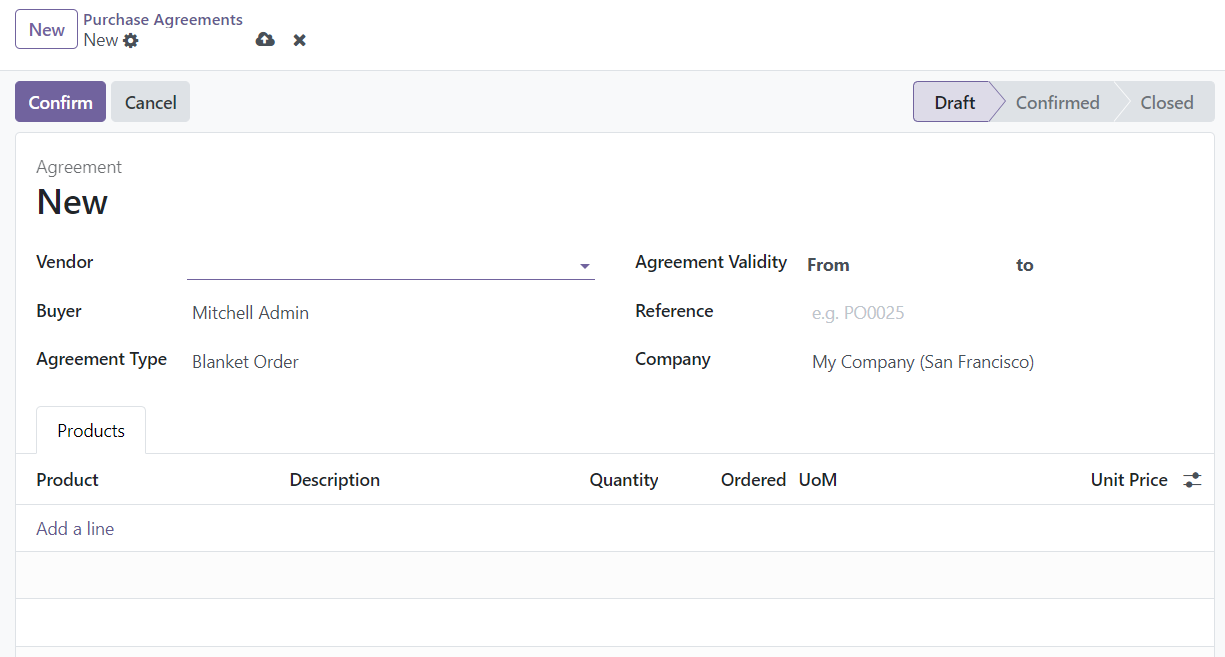
Task: Click the Quantity column header
Action: click(x=624, y=480)
